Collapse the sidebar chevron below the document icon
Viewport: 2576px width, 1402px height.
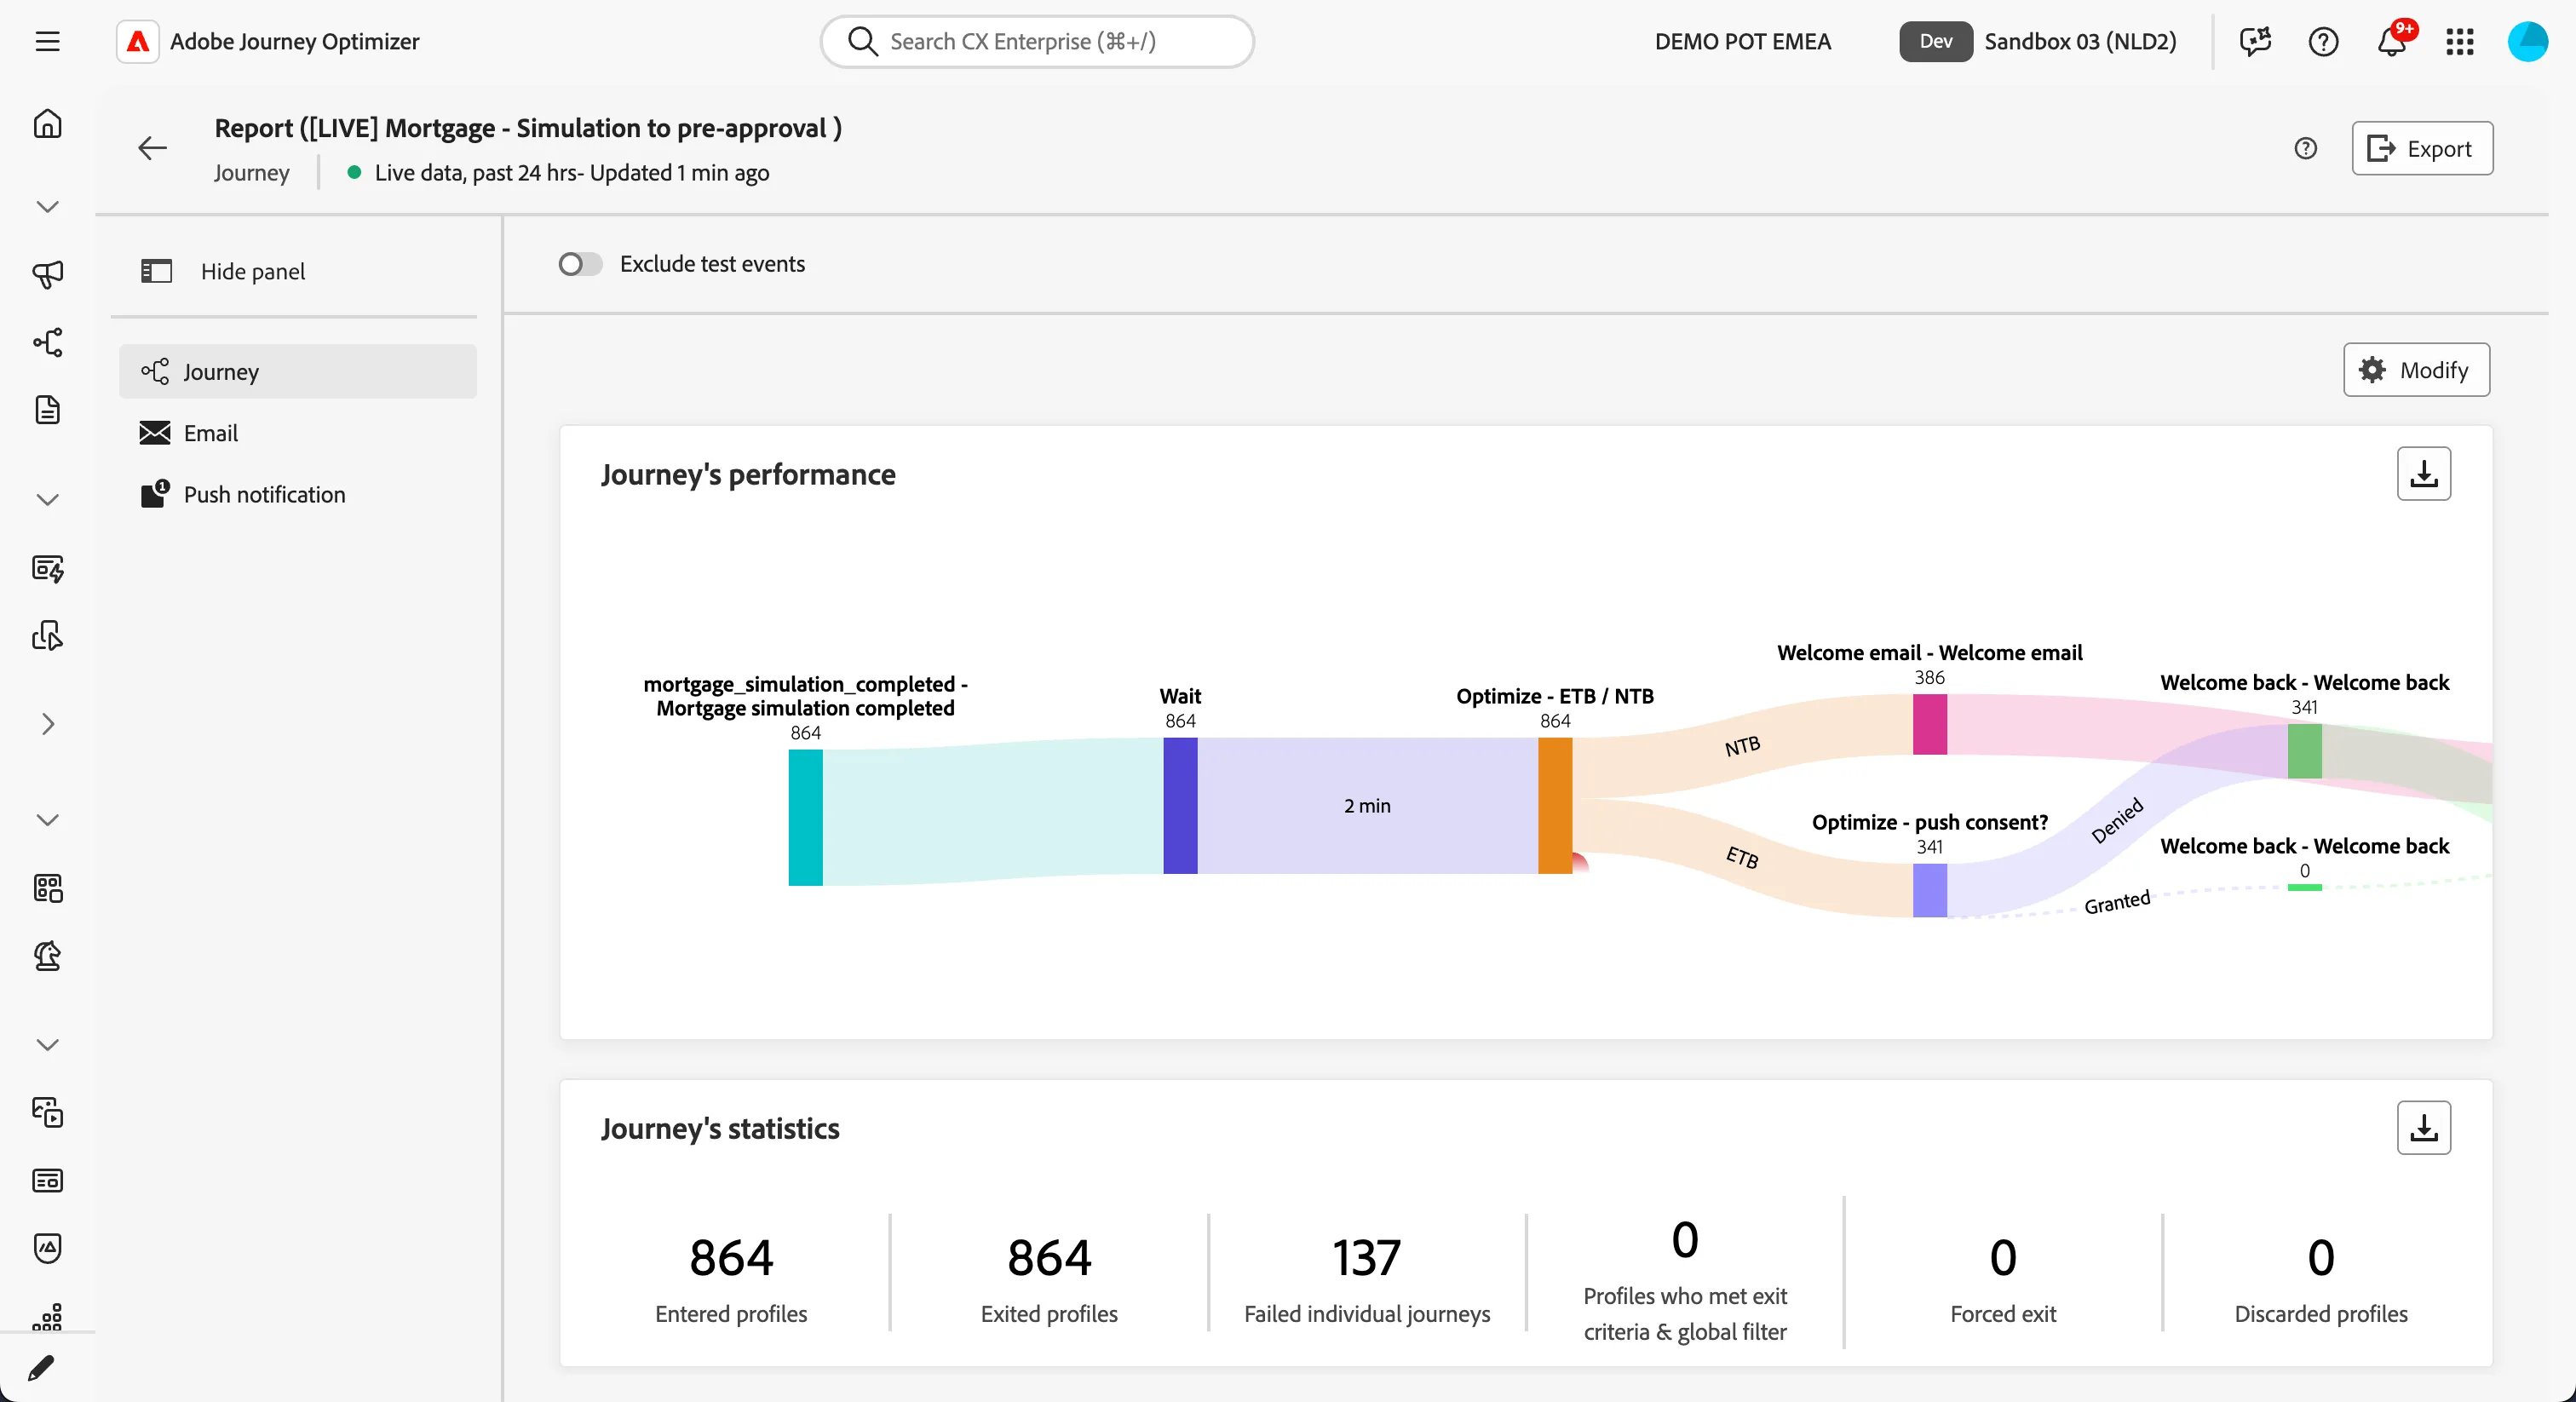pyautogui.click(x=47, y=500)
